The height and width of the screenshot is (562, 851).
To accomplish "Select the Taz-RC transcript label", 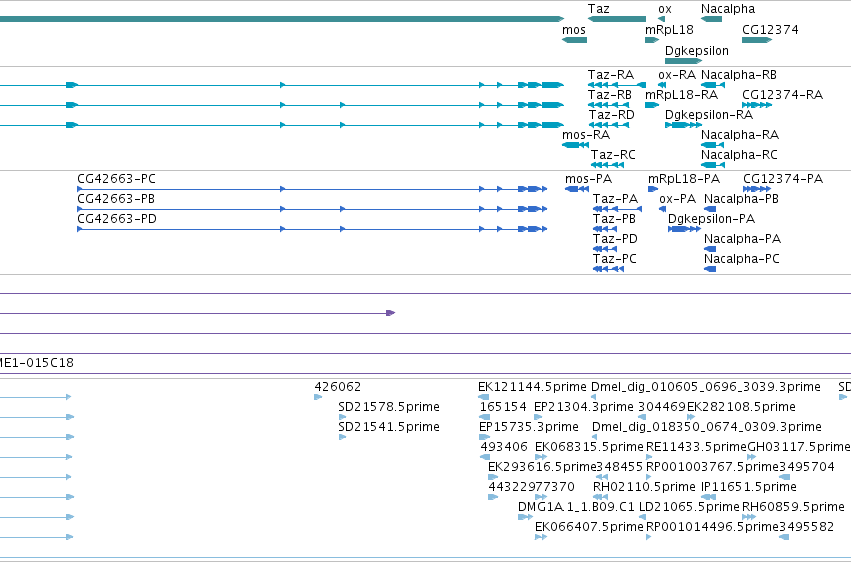I will 613,155.
